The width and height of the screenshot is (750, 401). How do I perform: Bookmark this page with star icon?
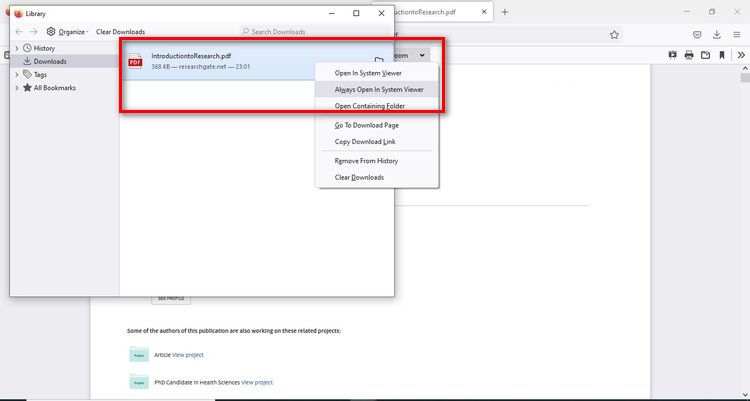coord(614,34)
